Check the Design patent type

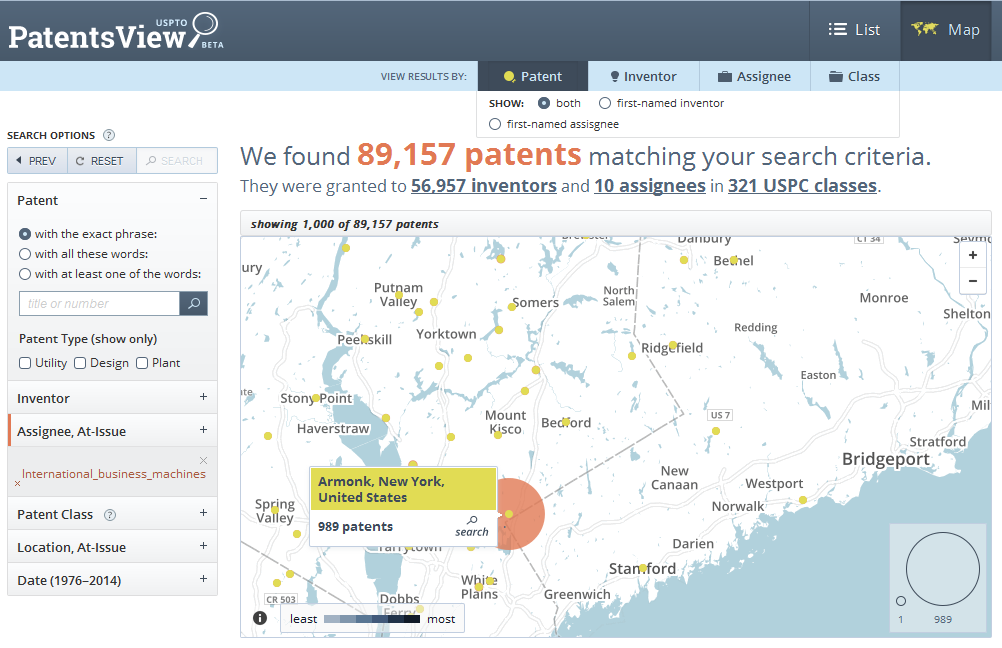pos(80,363)
